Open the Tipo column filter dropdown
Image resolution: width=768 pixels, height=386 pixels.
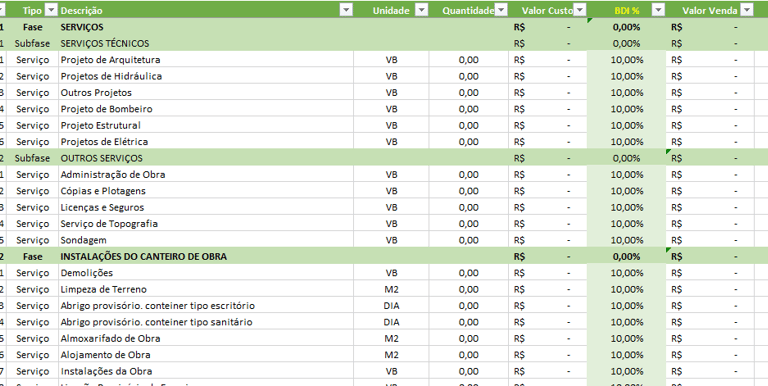pyautogui.click(x=51, y=10)
